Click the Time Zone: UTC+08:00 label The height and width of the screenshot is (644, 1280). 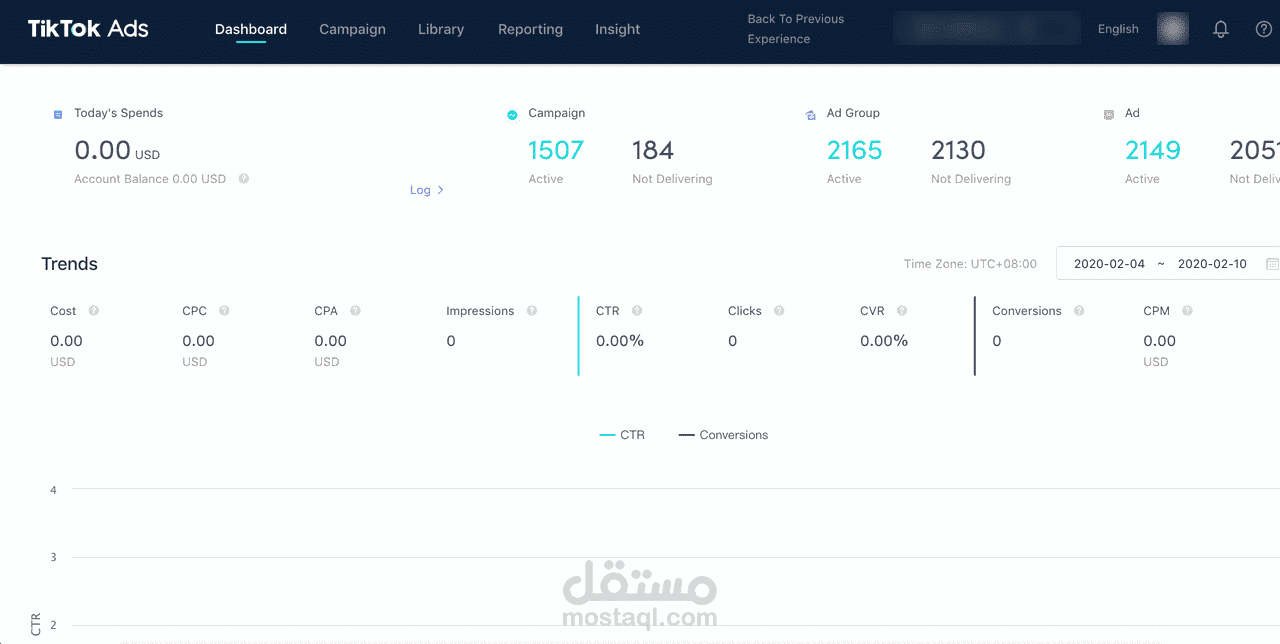pos(970,264)
